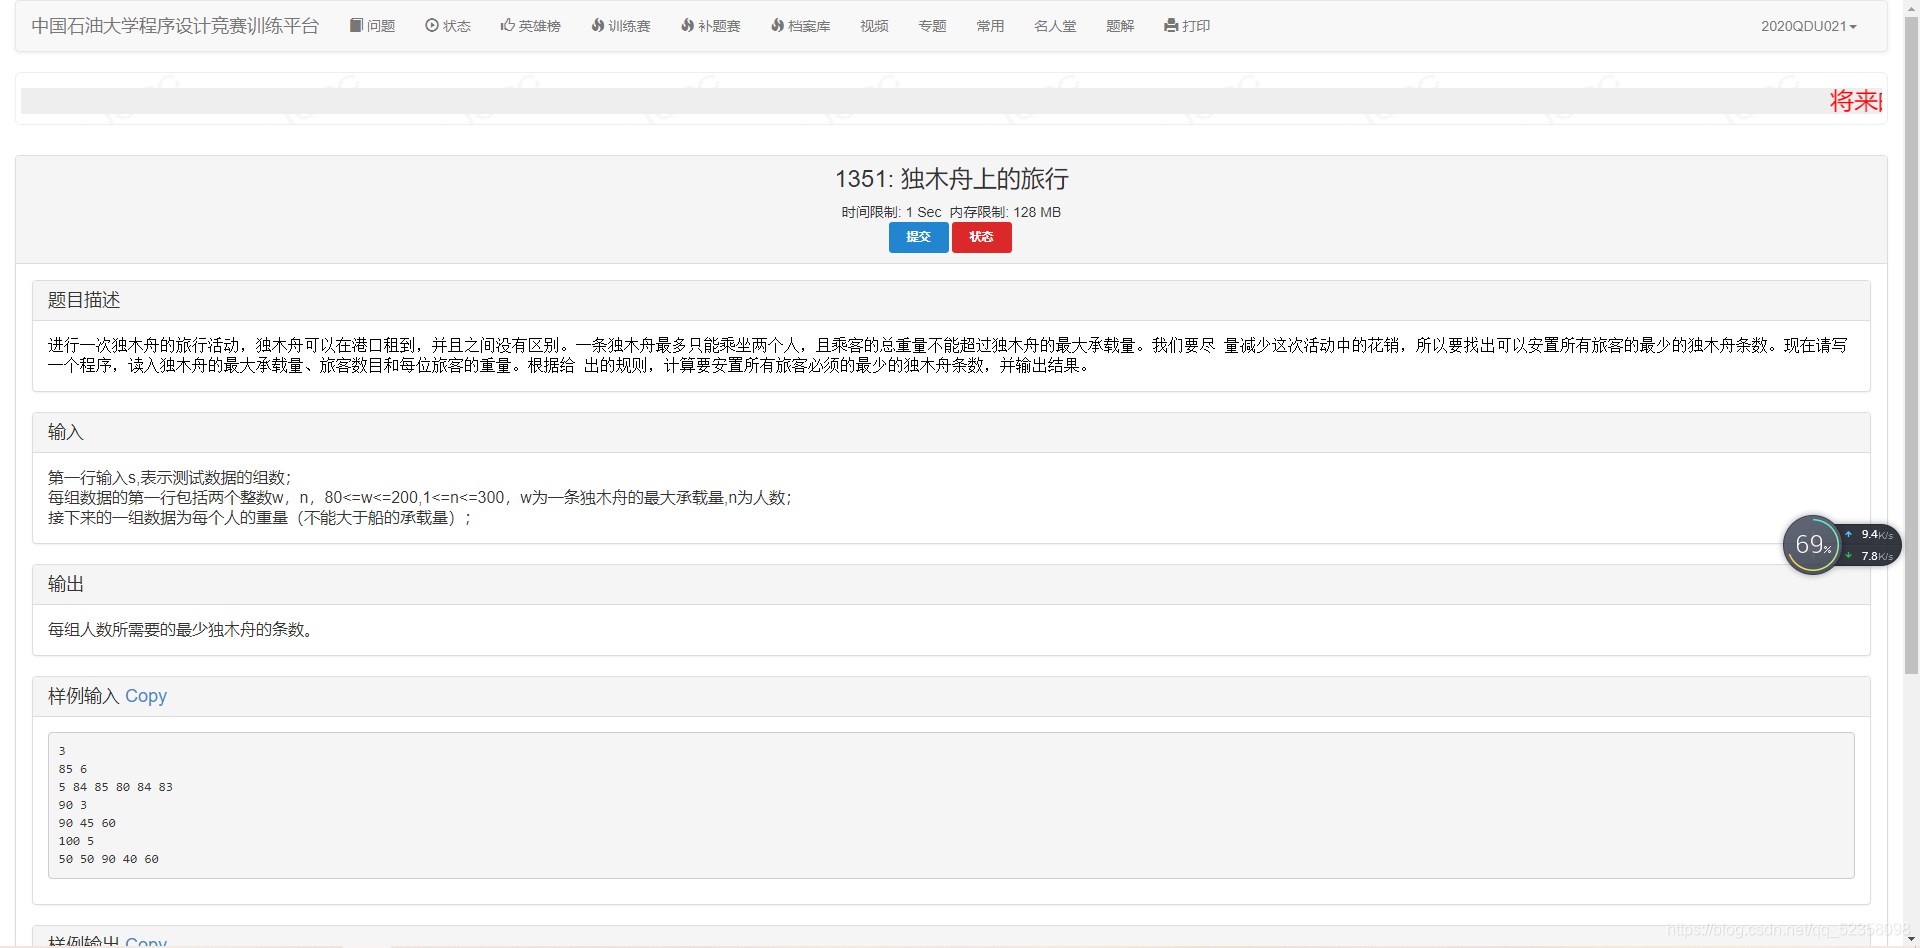Select the 专题 topics tab
Screen dimensions: 1920x948
click(931, 26)
